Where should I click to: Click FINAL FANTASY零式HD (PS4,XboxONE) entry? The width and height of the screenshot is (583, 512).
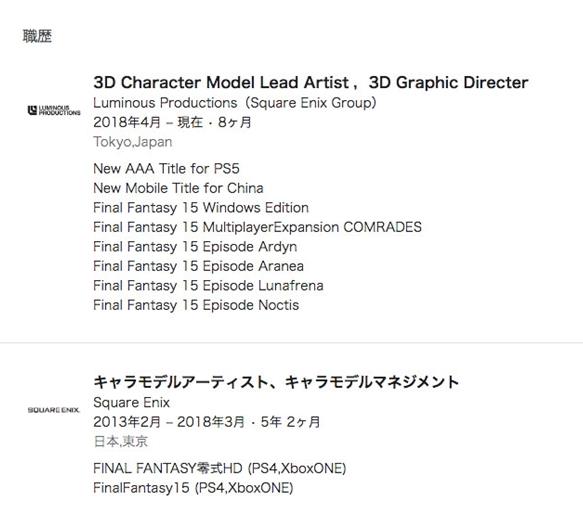pos(219,468)
